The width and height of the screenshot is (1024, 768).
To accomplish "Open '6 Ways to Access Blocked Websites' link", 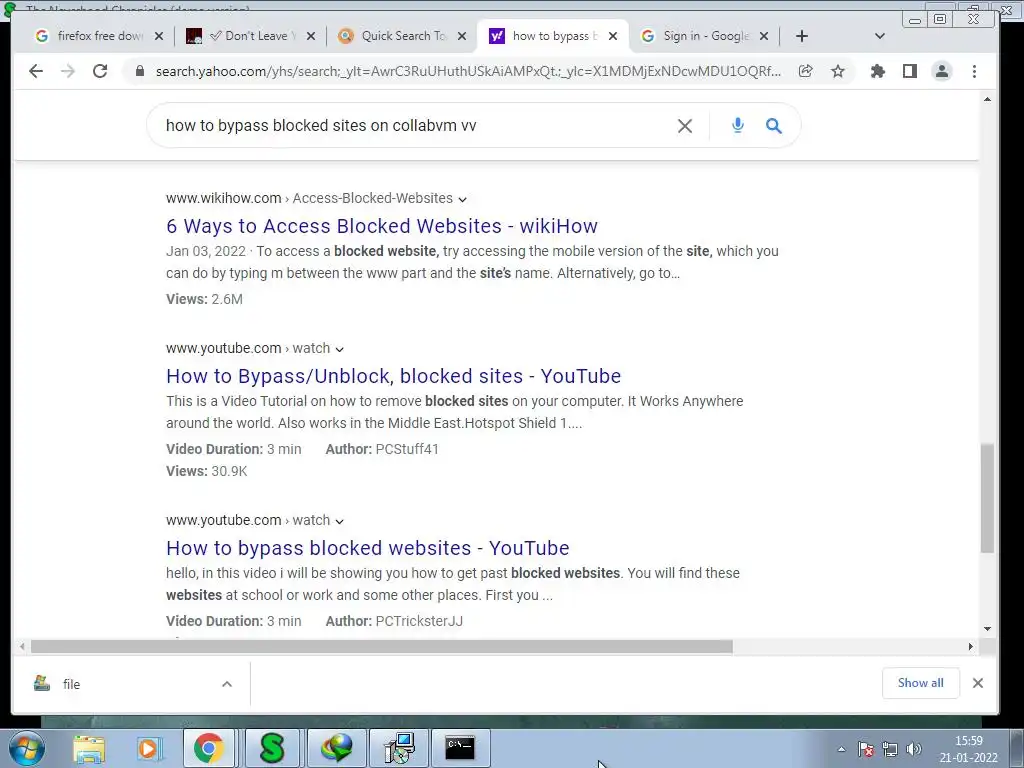I will click(x=382, y=226).
